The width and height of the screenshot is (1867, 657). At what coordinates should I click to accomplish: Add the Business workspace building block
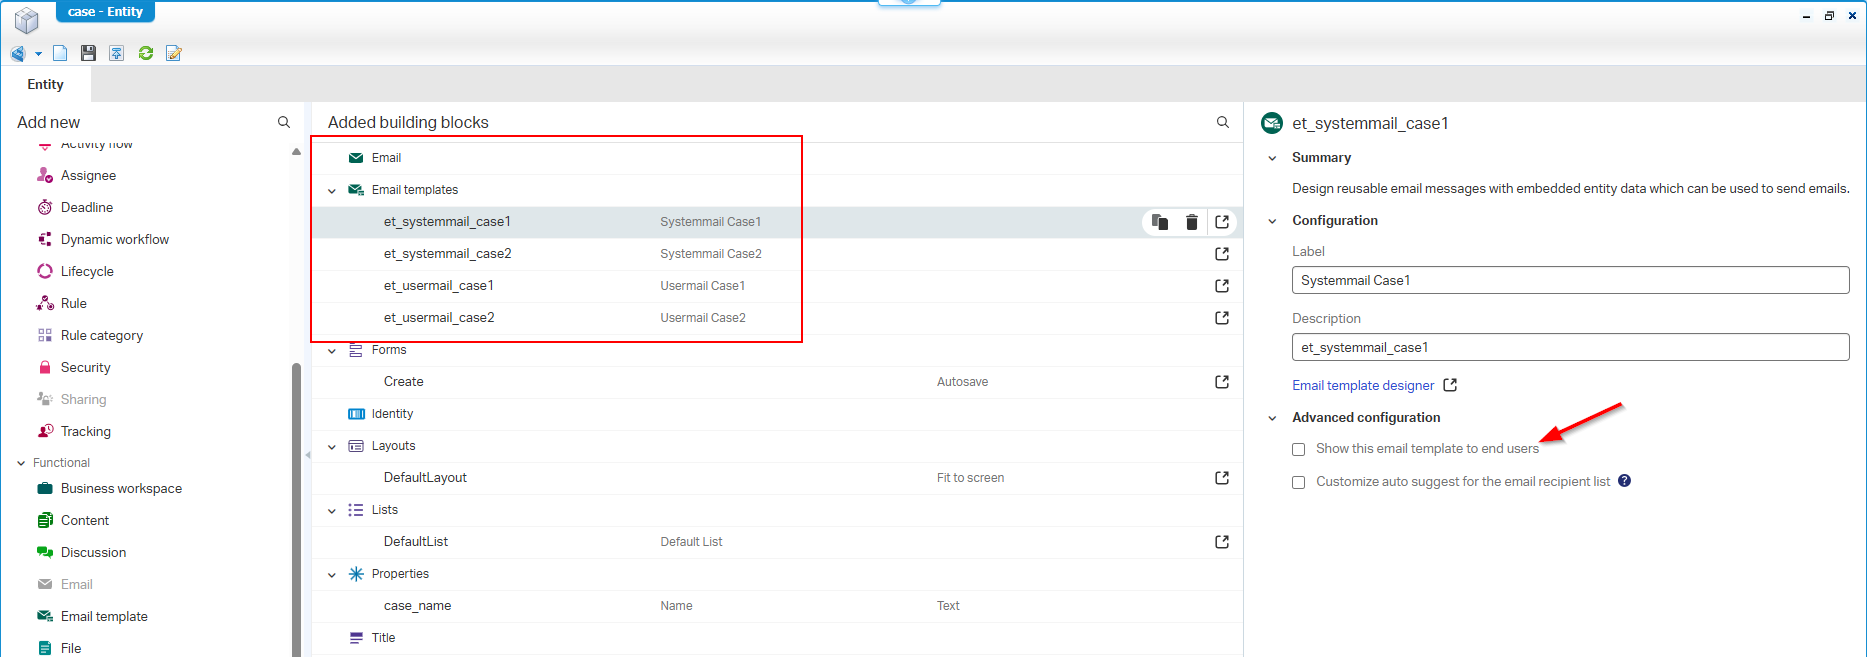pos(121,489)
